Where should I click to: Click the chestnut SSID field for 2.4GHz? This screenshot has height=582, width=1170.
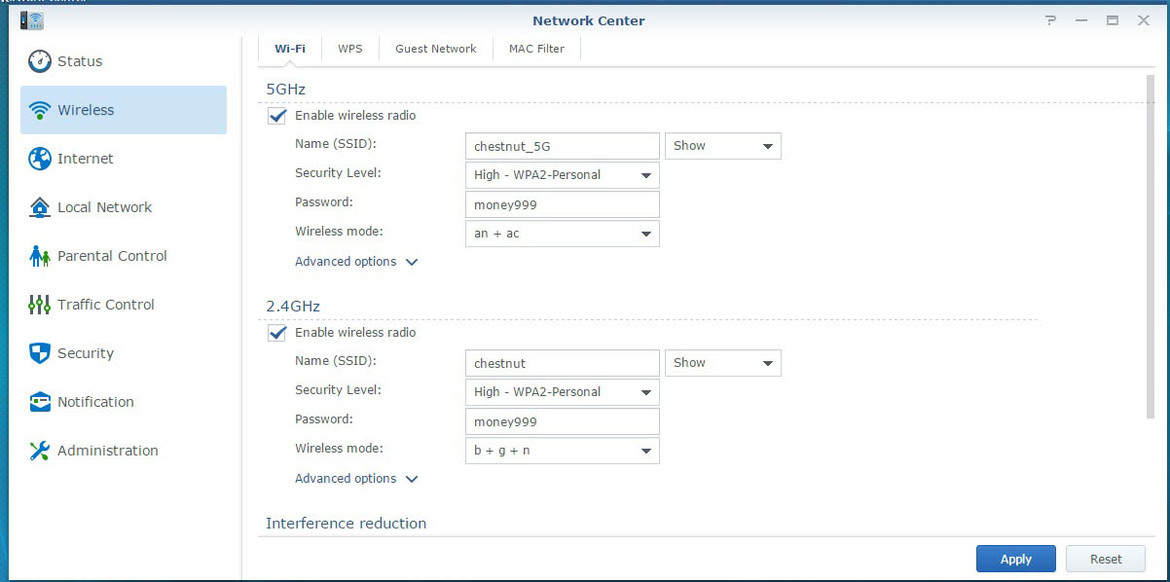tap(562, 363)
